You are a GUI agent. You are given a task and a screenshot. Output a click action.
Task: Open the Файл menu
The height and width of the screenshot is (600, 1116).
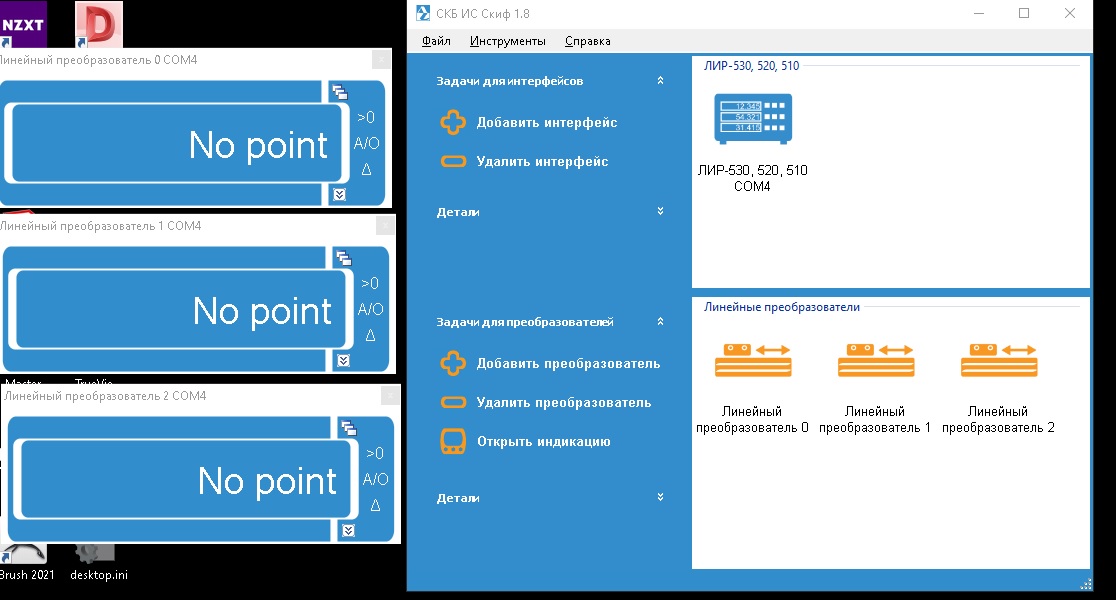[x=436, y=41]
